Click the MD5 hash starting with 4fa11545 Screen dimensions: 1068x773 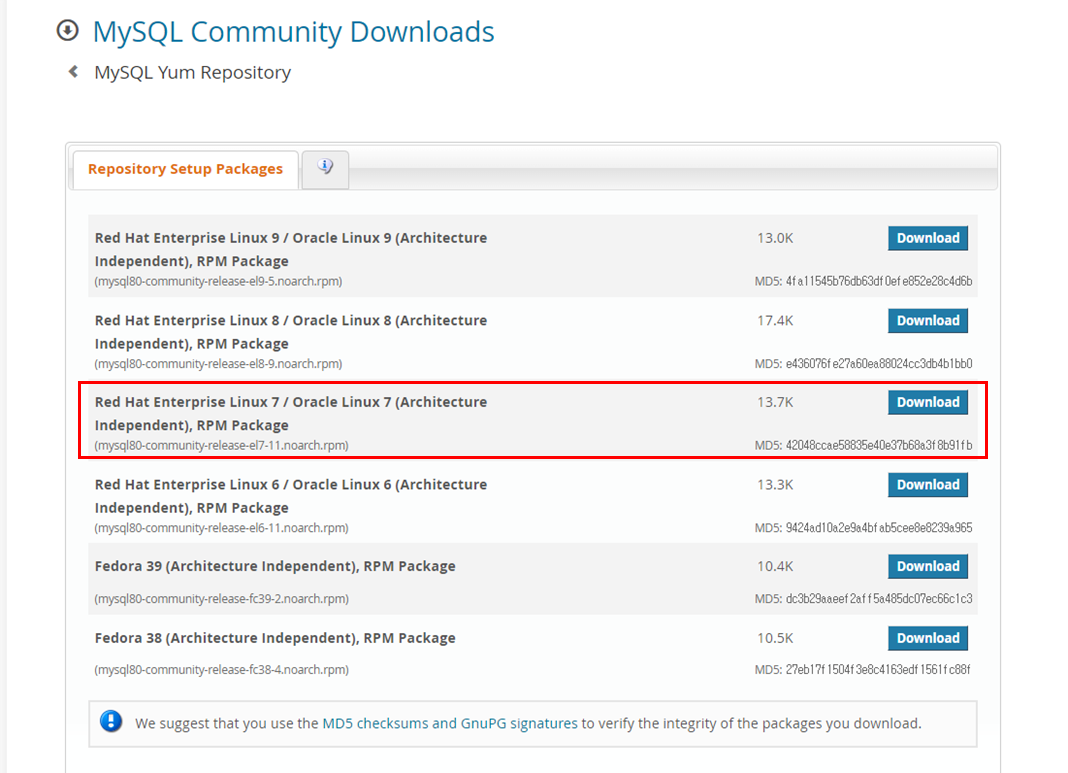point(879,281)
